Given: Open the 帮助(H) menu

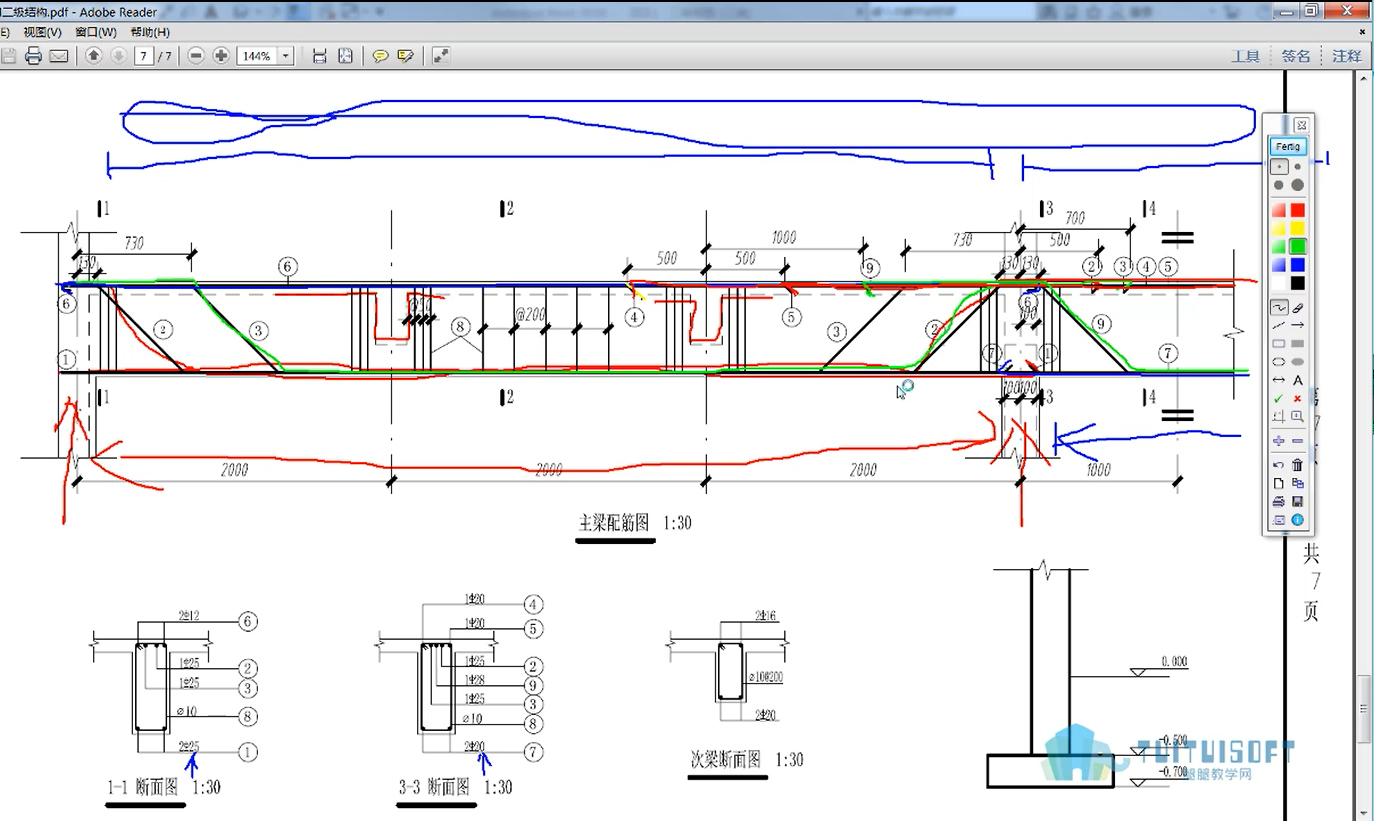Looking at the screenshot, I should click(x=150, y=32).
